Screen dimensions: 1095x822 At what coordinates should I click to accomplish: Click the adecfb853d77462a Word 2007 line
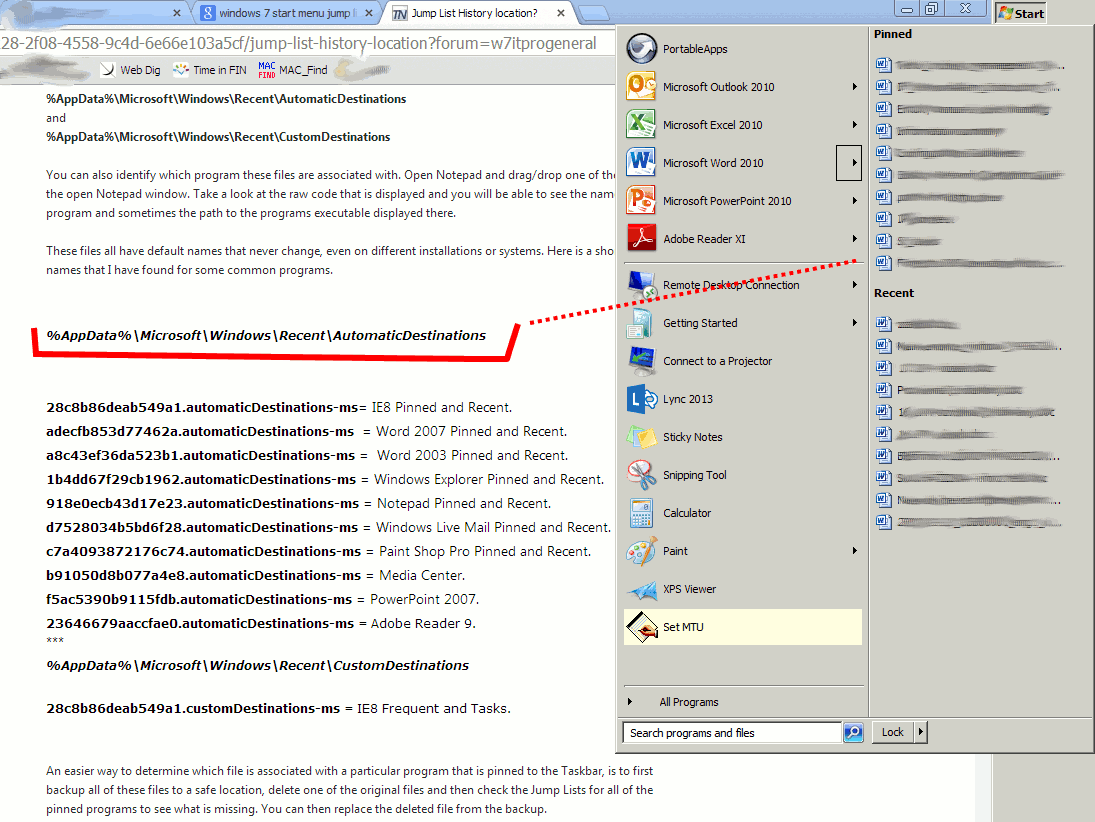pyautogui.click(x=307, y=432)
